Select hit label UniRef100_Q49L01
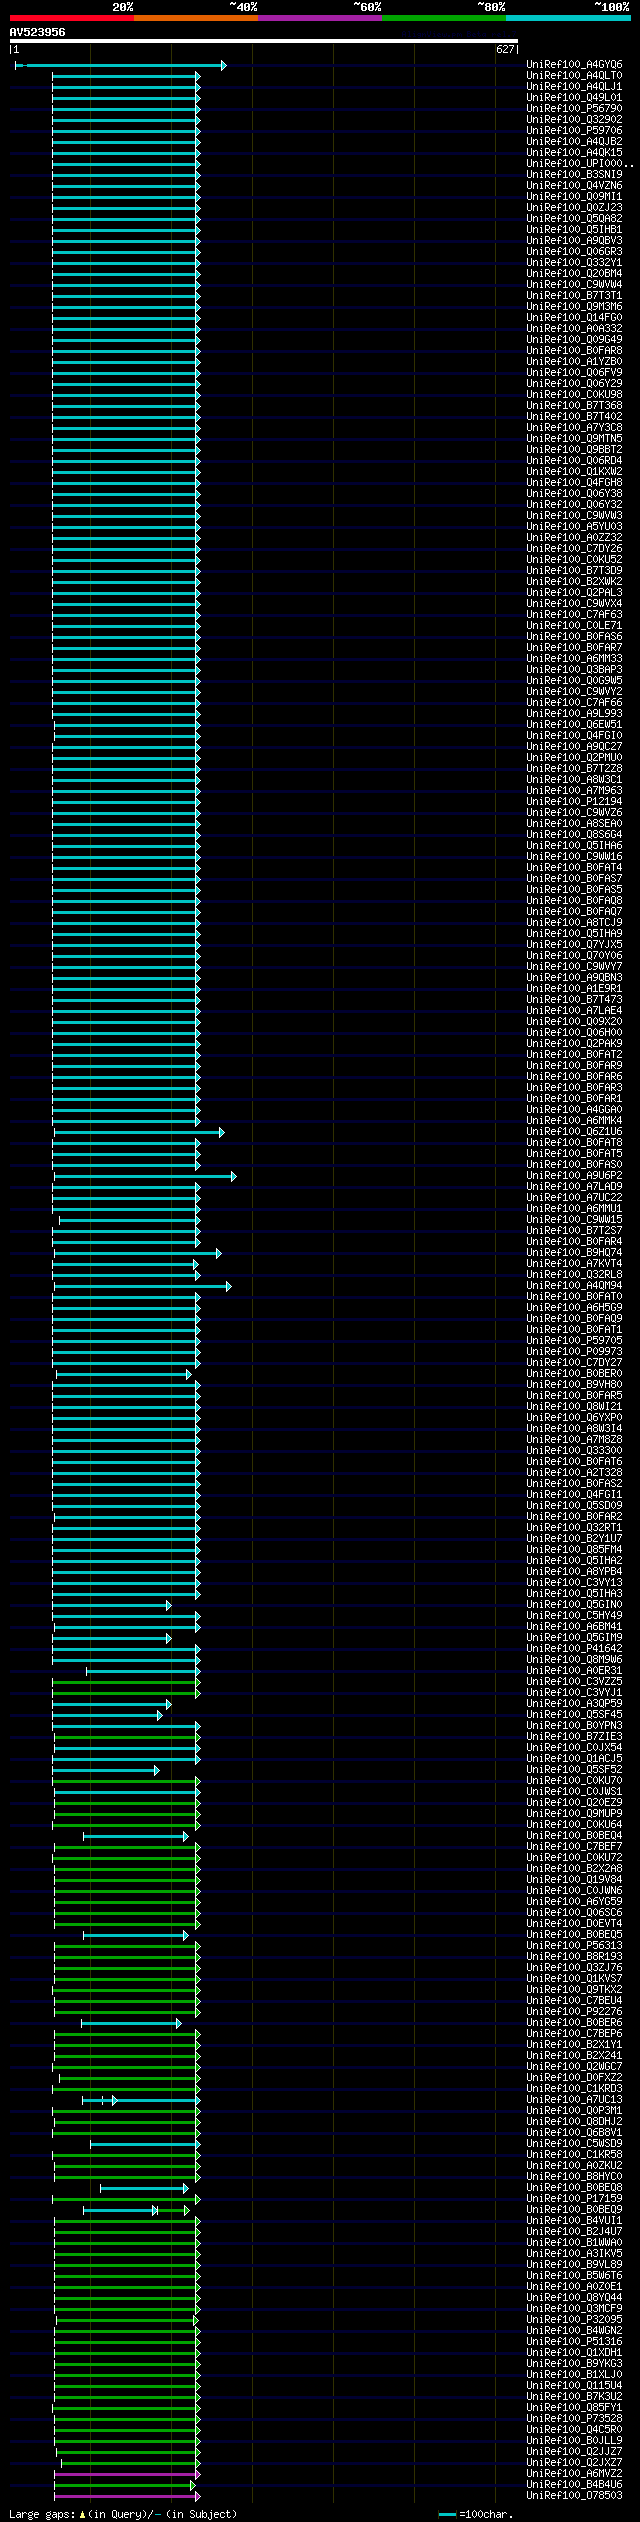This screenshot has height=2522, width=640. [574, 97]
